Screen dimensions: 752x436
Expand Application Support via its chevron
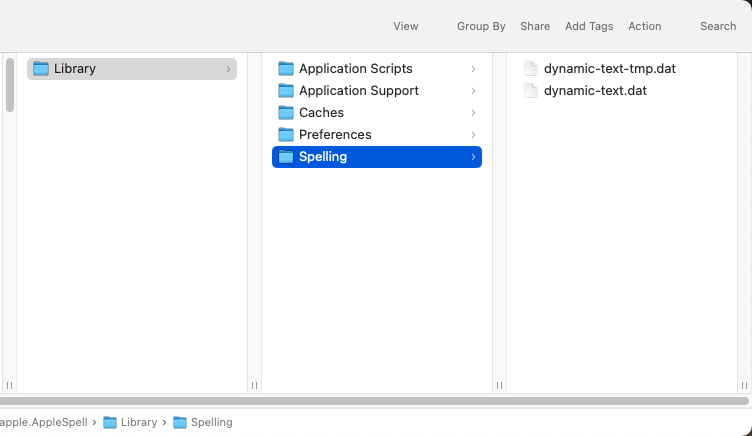pos(473,91)
